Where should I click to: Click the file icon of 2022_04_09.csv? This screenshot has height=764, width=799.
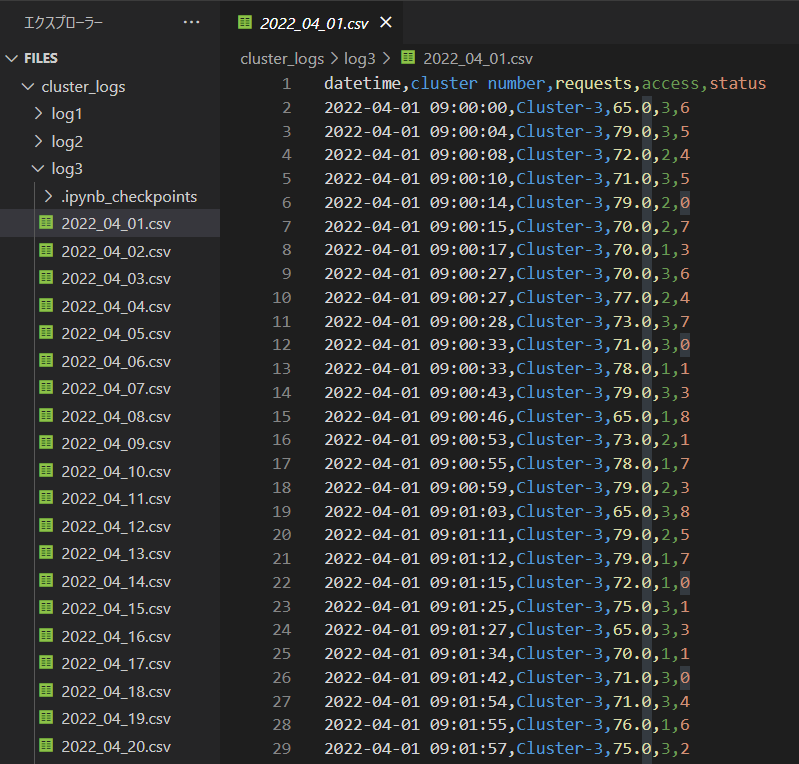[46, 442]
